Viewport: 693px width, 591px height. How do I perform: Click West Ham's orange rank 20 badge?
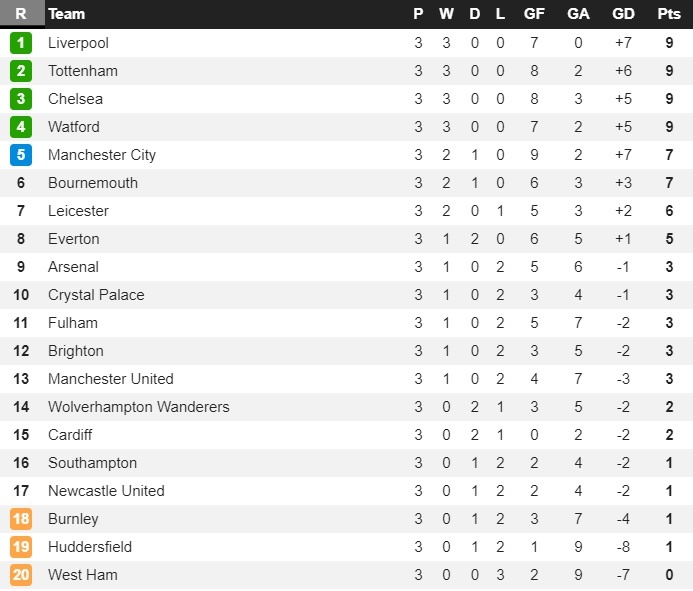[21, 575]
